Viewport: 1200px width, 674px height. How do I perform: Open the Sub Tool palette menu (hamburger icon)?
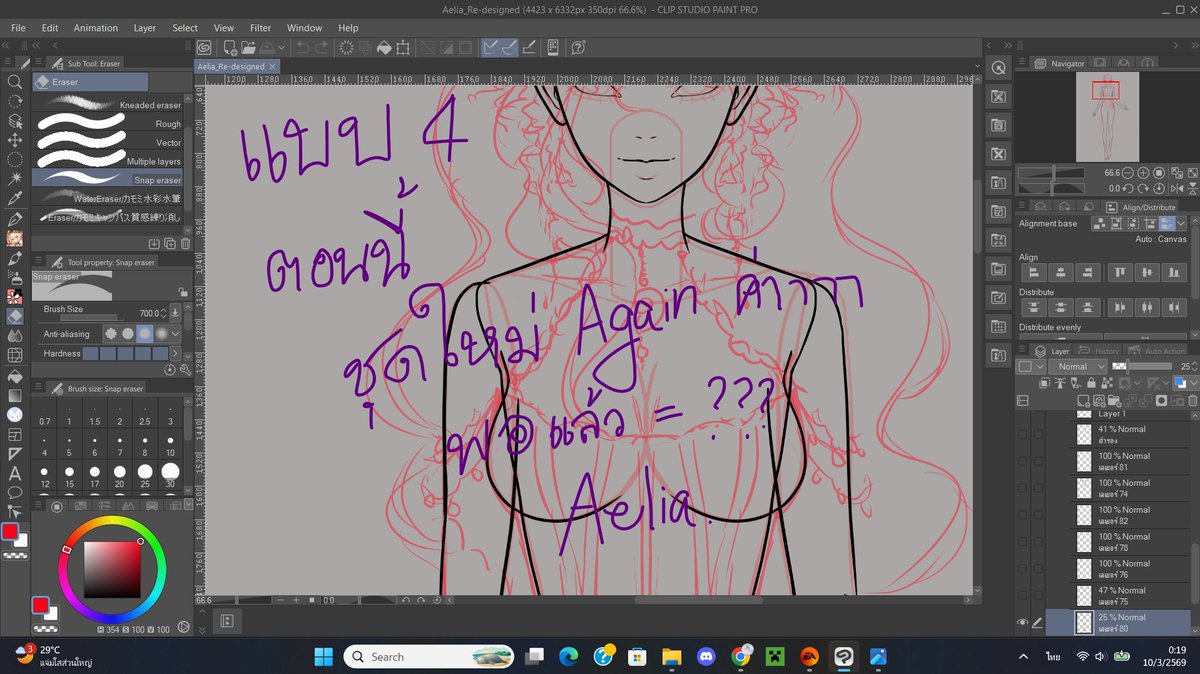[x=38, y=63]
